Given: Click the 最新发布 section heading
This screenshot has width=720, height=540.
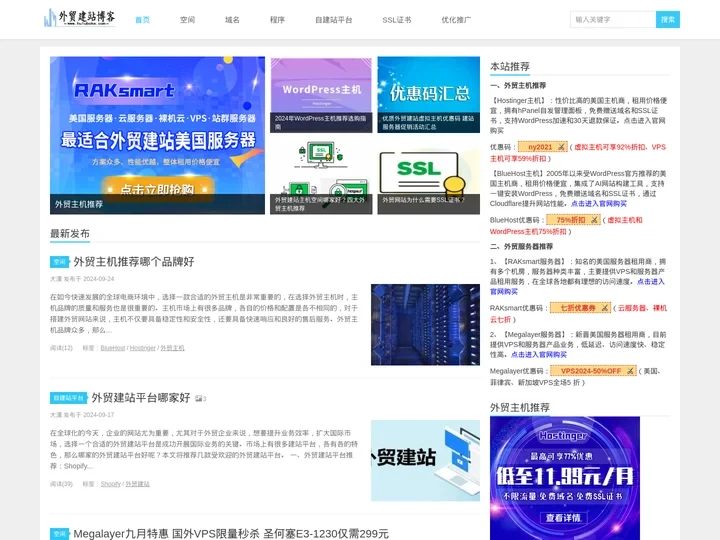Looking at the screenshot, I should coord(70,233).
